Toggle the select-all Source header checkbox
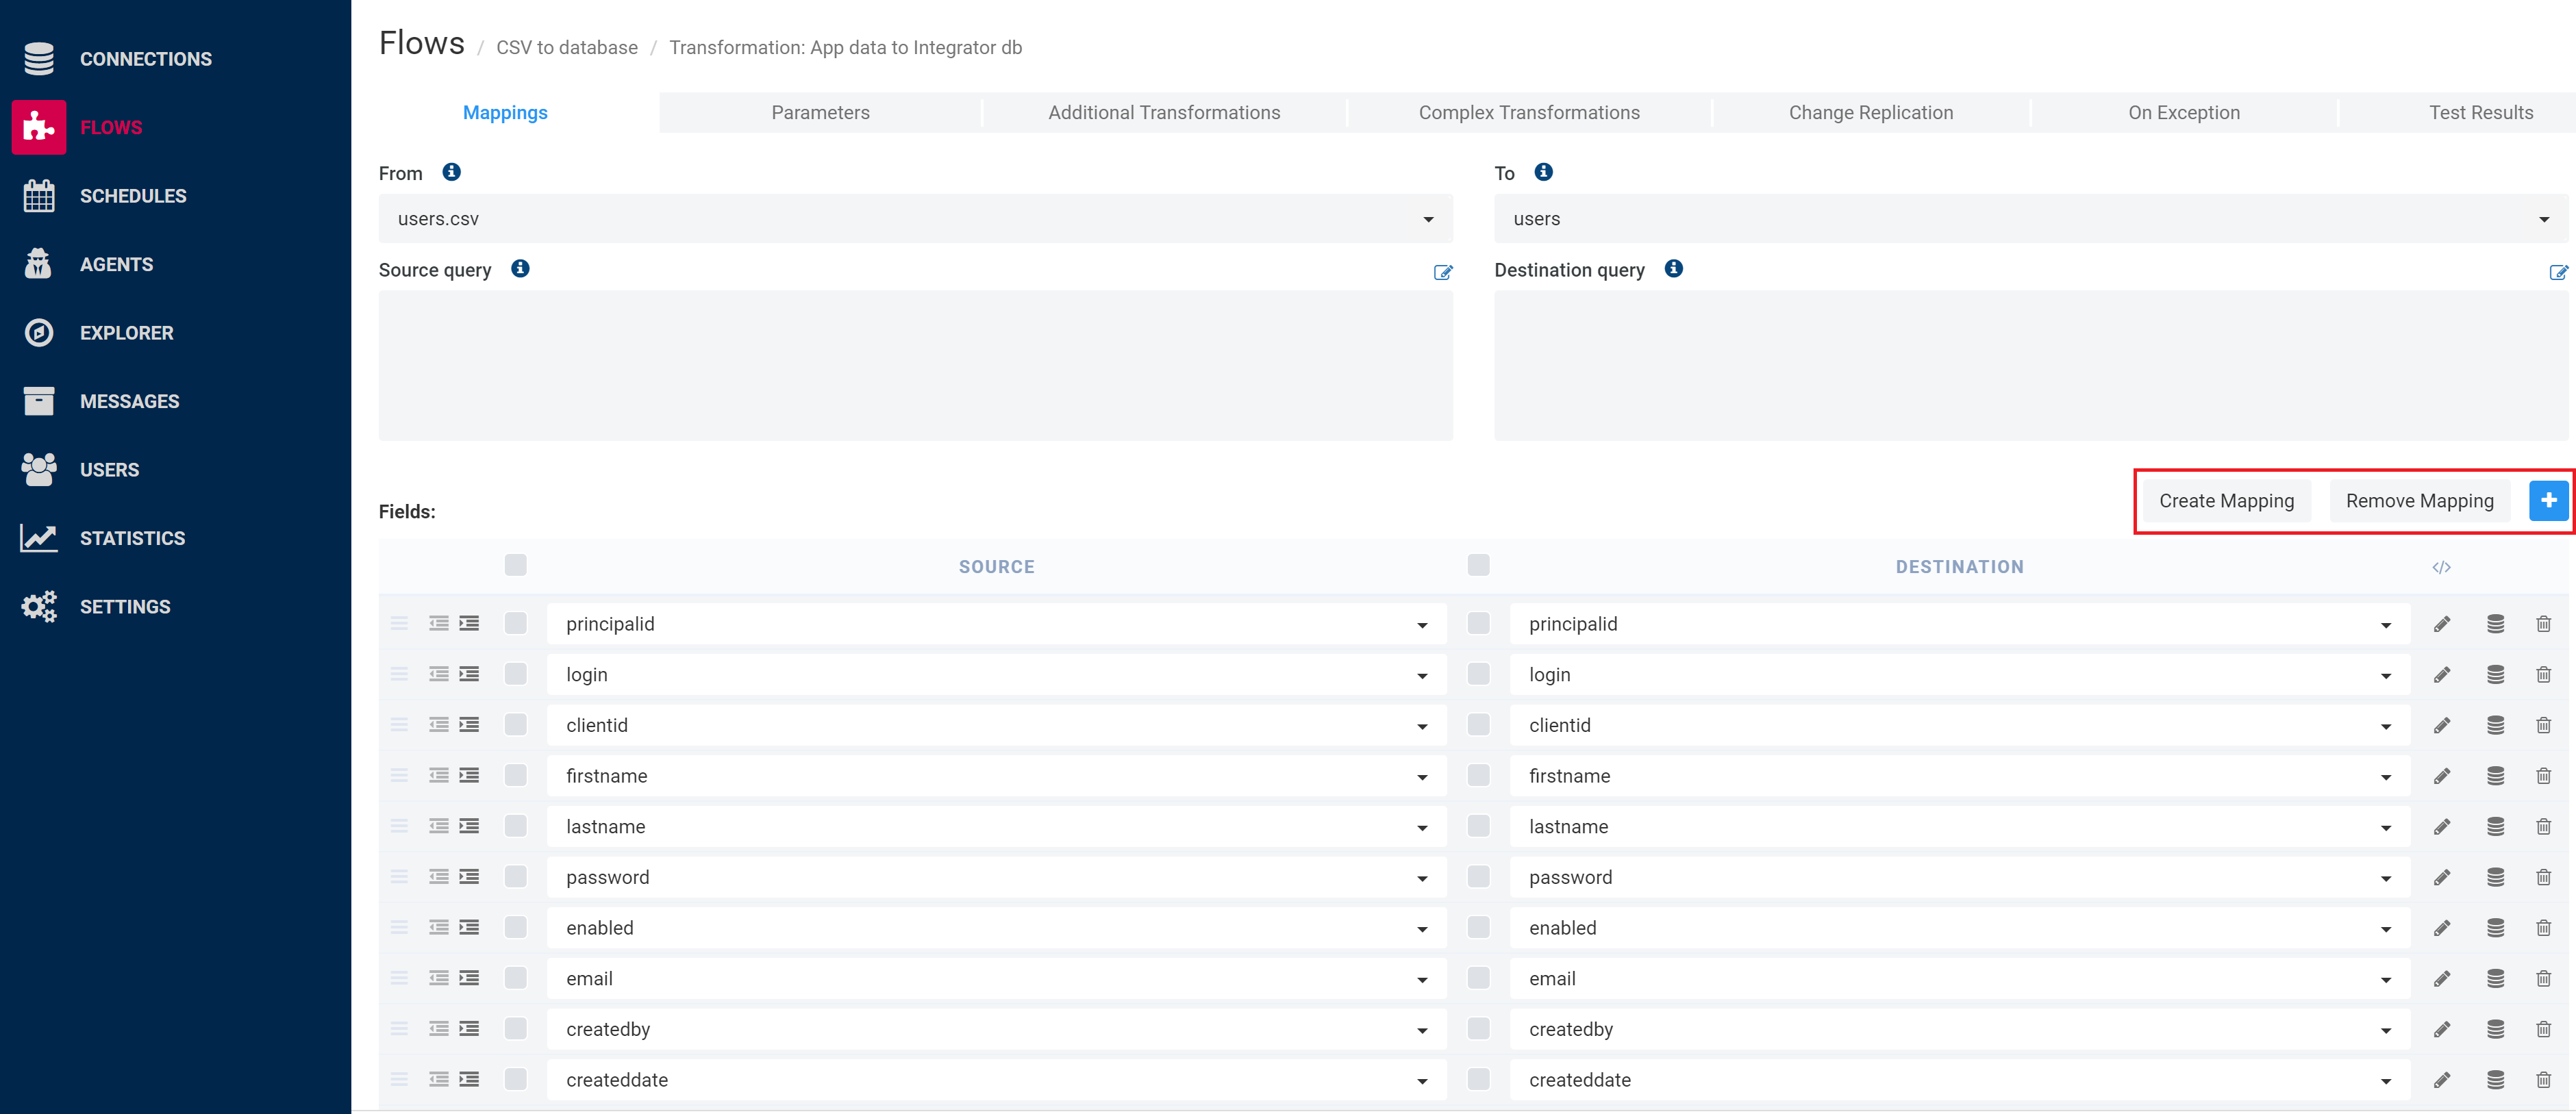 pos(515,565)
